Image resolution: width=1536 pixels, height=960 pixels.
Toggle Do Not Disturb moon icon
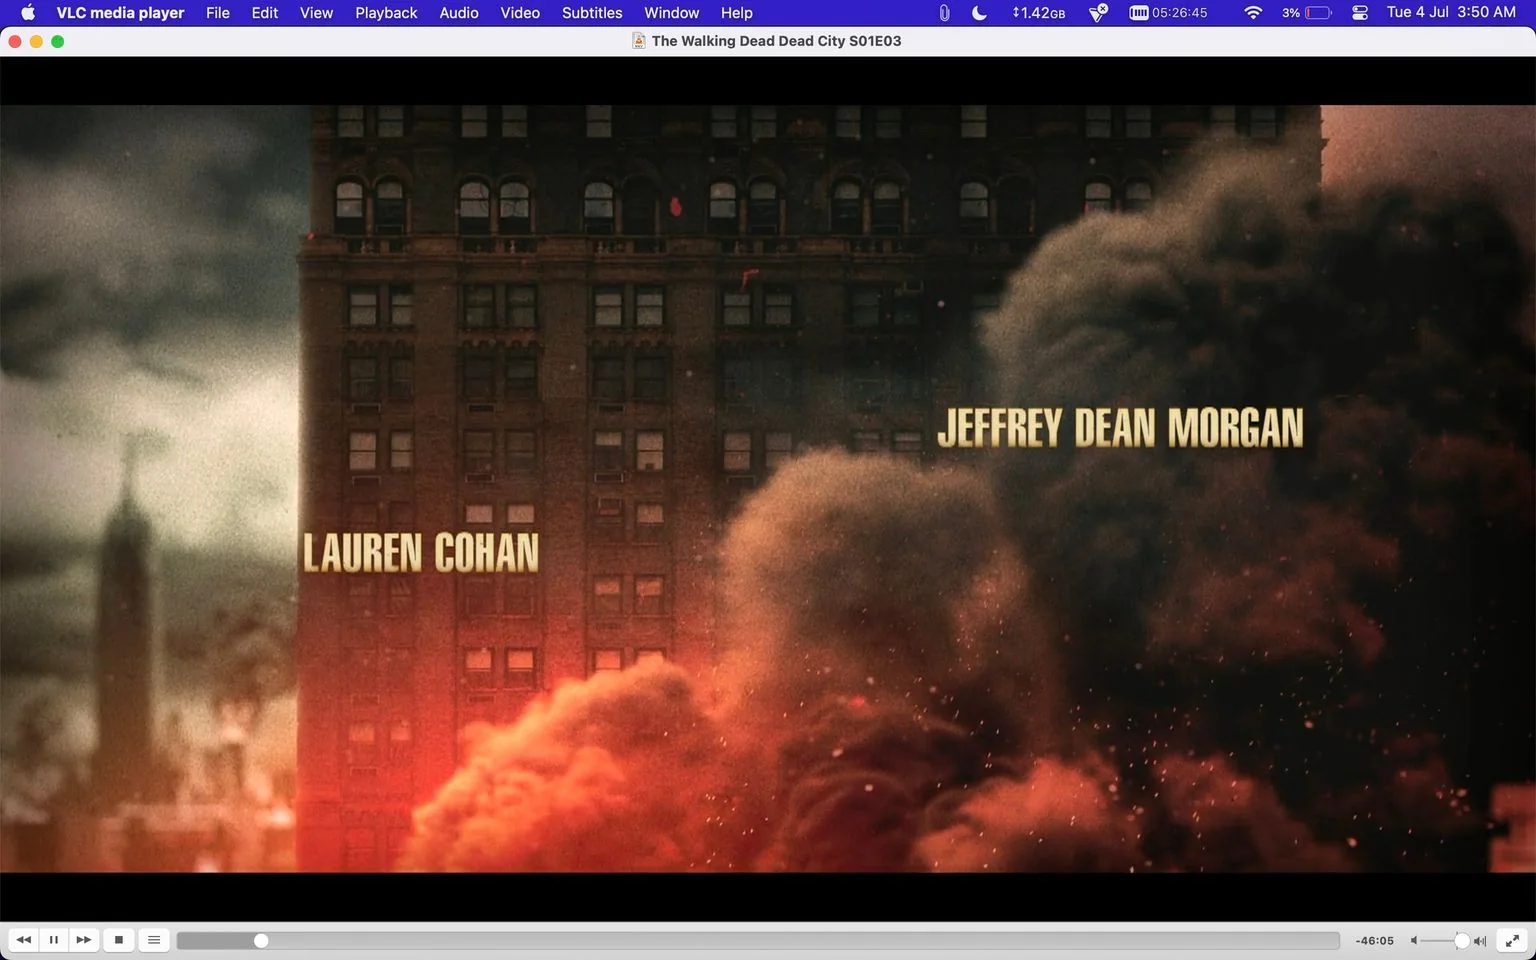[x=979, y=13]
